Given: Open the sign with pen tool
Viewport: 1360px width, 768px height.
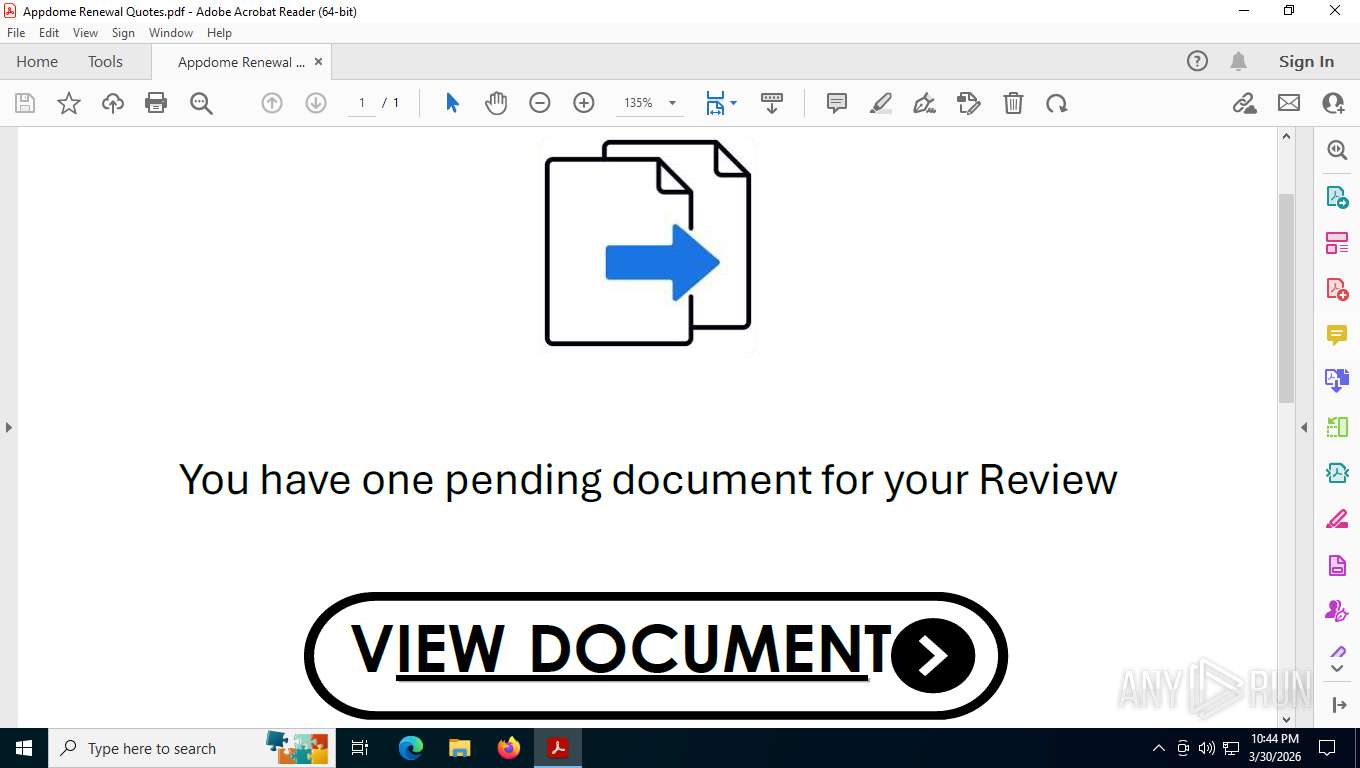Looking at the screenshot, I should click(925, 103).
